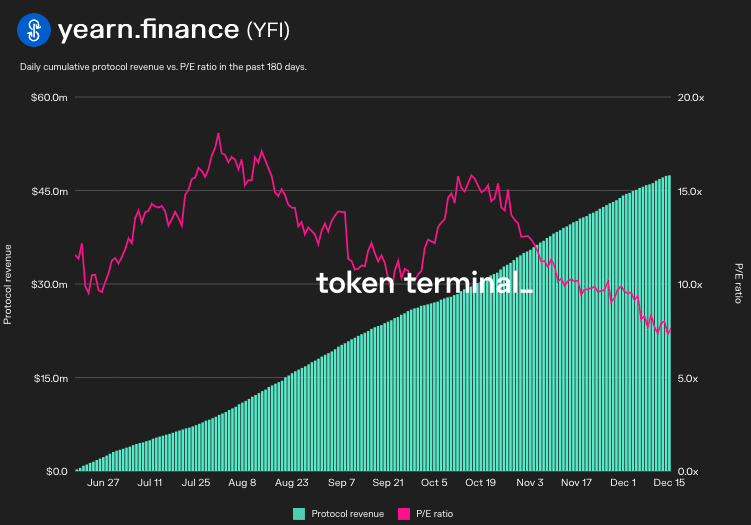Select the (YFI) ticker text

[268, 31]
